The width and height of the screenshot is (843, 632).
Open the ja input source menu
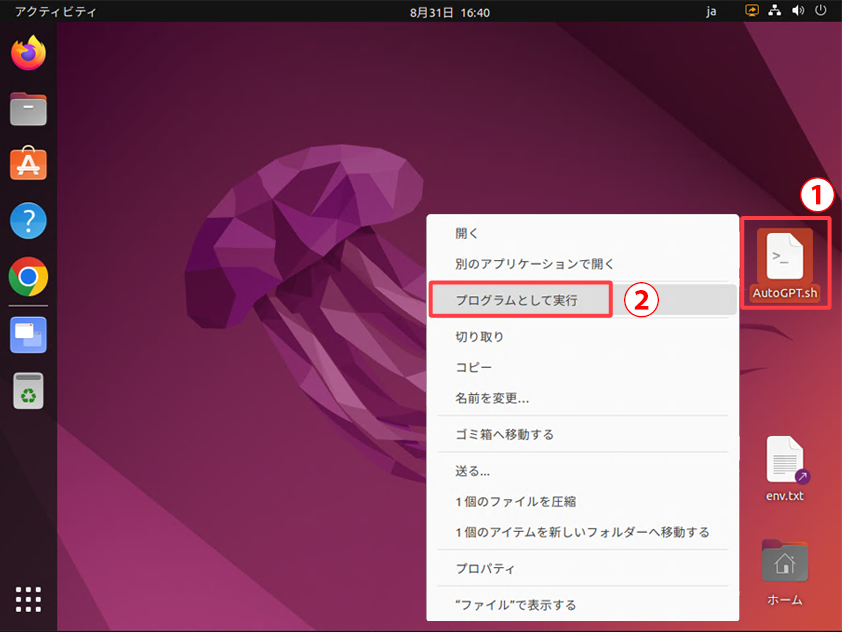tap(711, 11)
